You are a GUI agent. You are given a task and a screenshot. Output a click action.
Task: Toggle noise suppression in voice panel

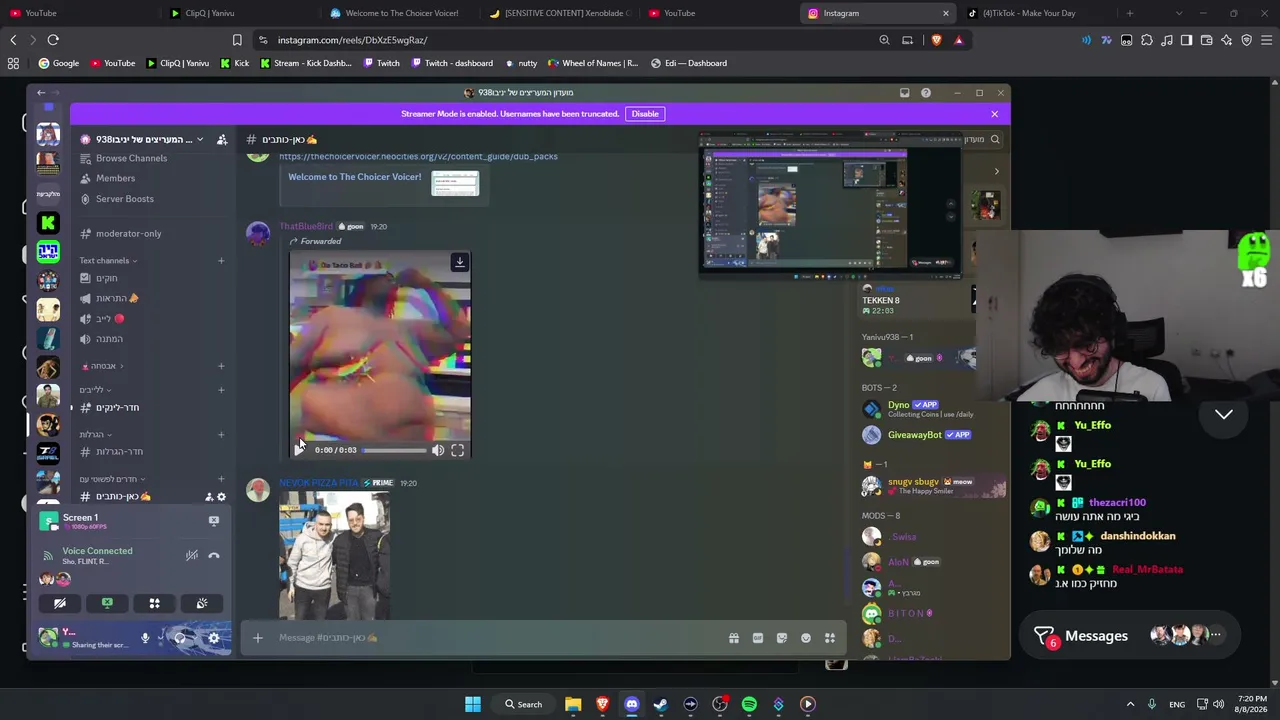(x=192, y=555)
